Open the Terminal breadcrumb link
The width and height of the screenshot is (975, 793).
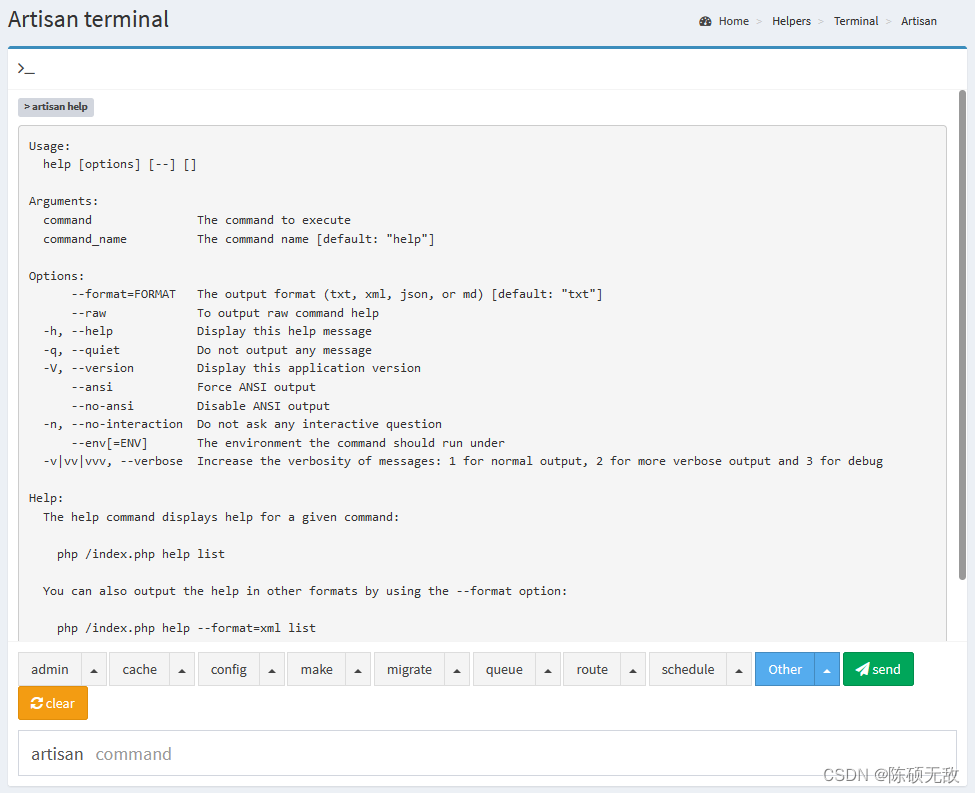[x=856, y=21]
